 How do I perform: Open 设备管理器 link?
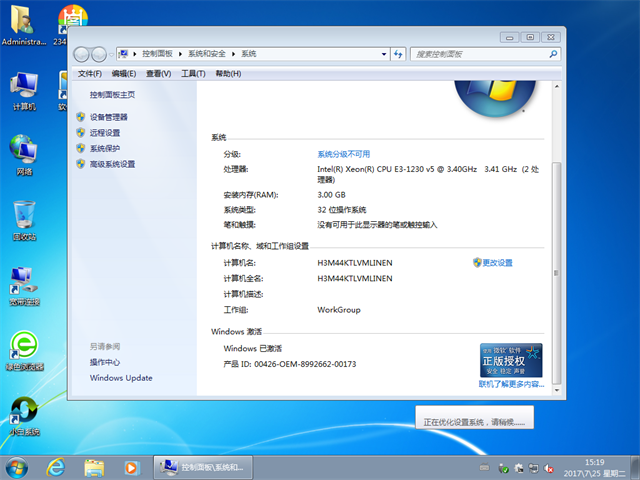pos(109,117)
